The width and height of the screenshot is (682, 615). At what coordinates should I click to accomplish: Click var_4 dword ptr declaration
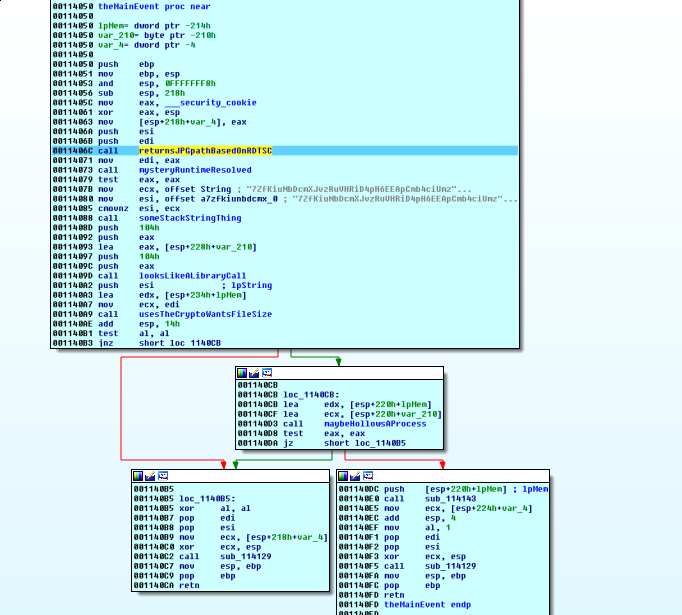(147, 45)
